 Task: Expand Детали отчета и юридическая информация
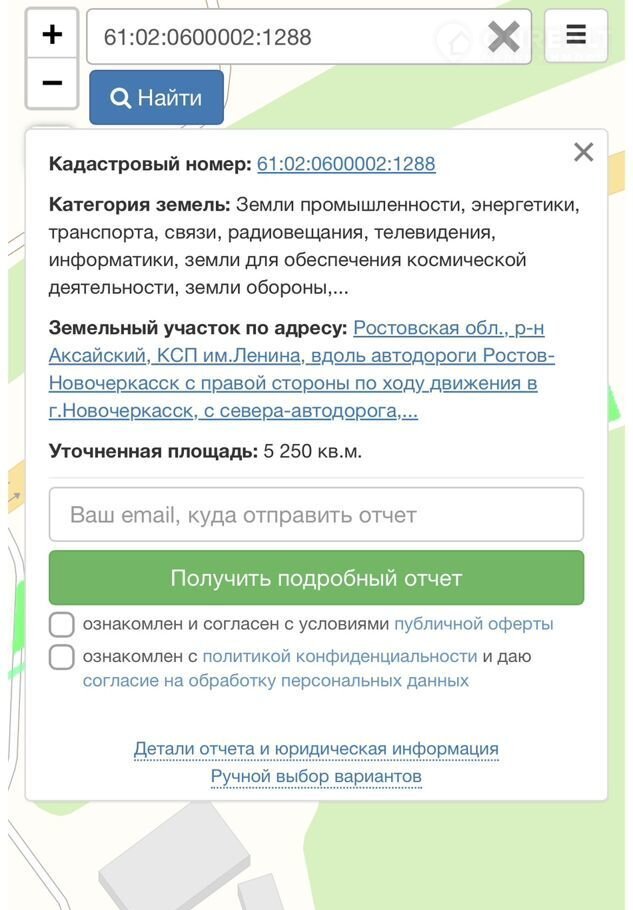click(316, 749)
